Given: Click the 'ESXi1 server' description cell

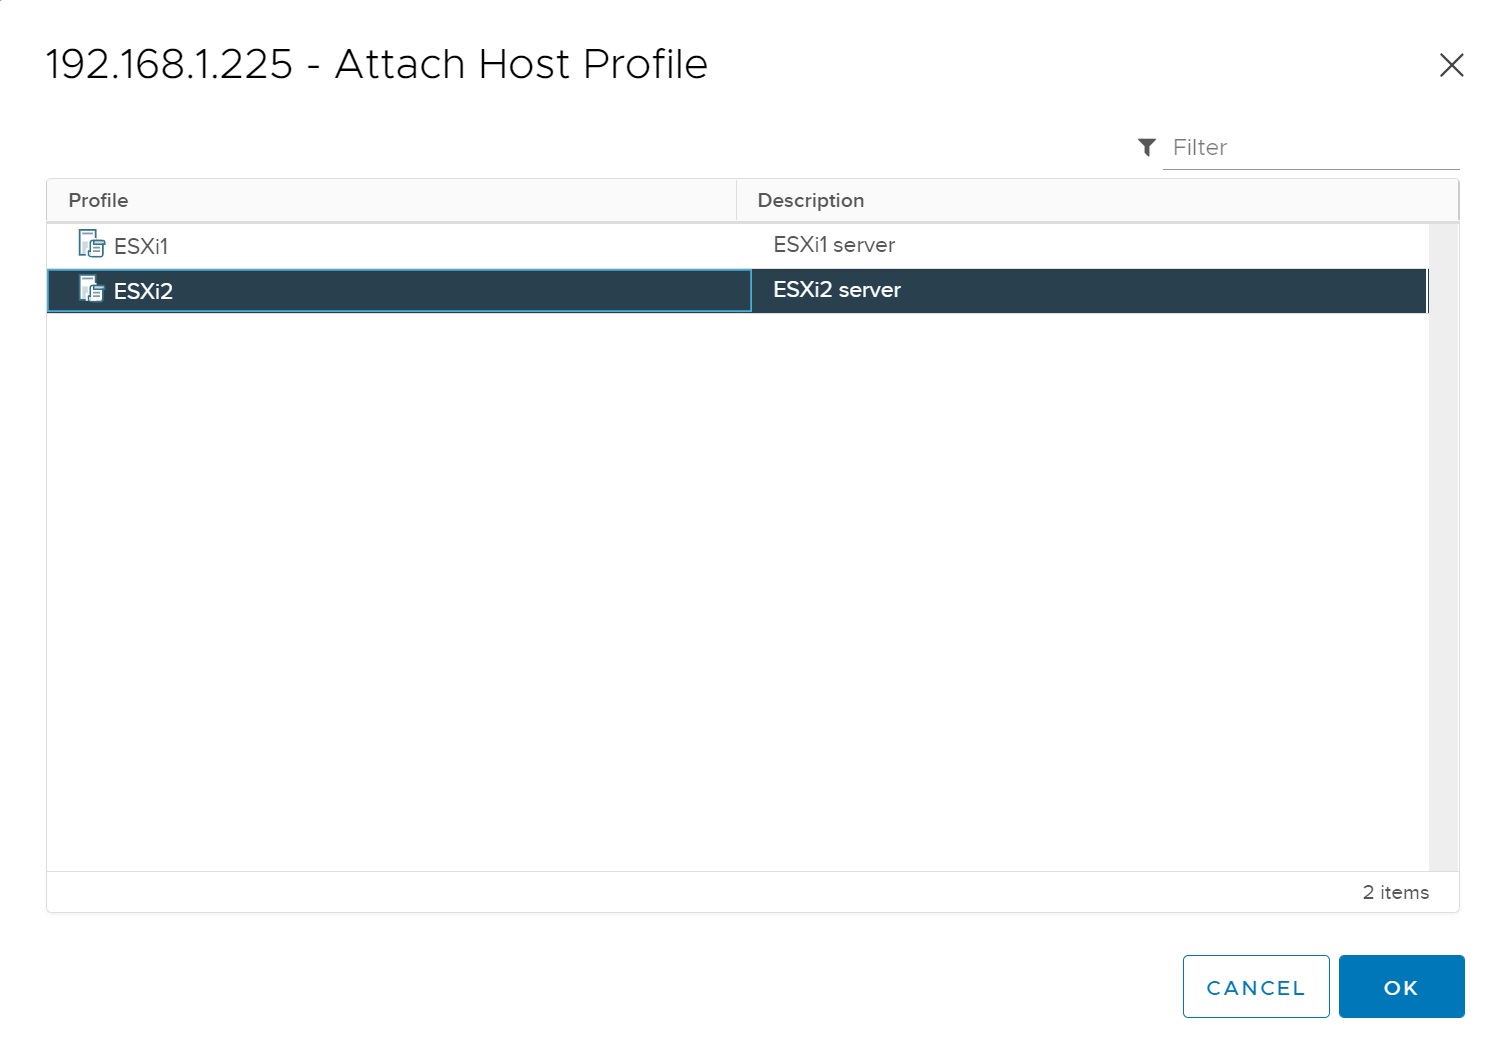Looking at the screenshot, I should 833,245.
